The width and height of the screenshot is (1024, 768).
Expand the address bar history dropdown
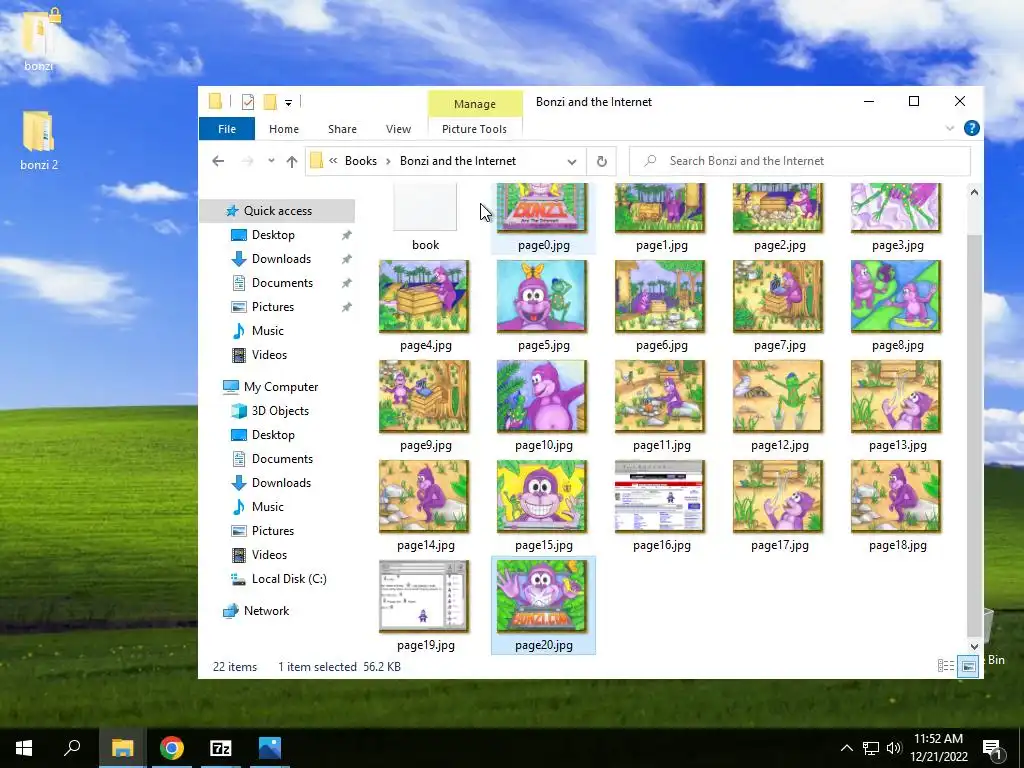[x=571, y=161]
